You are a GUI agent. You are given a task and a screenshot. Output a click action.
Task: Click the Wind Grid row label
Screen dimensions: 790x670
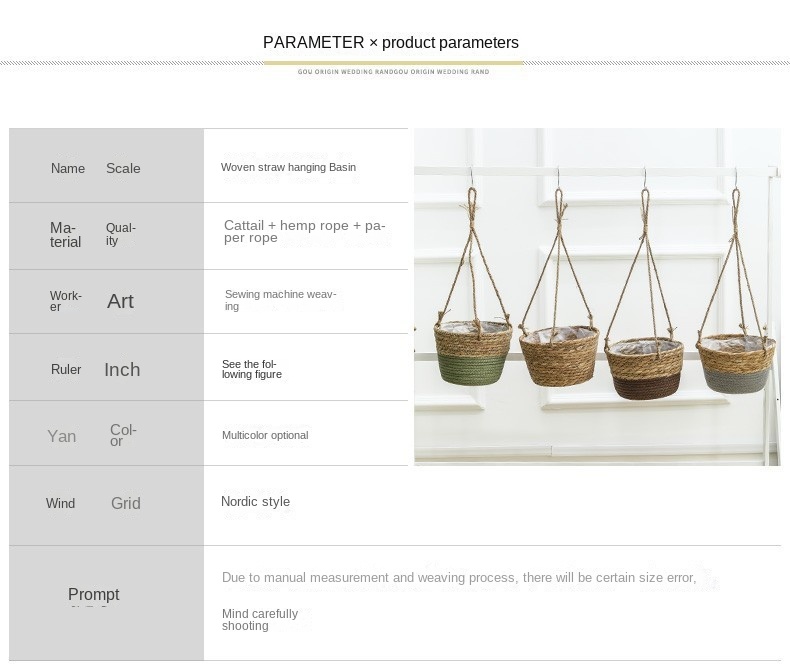pos(93,503)
